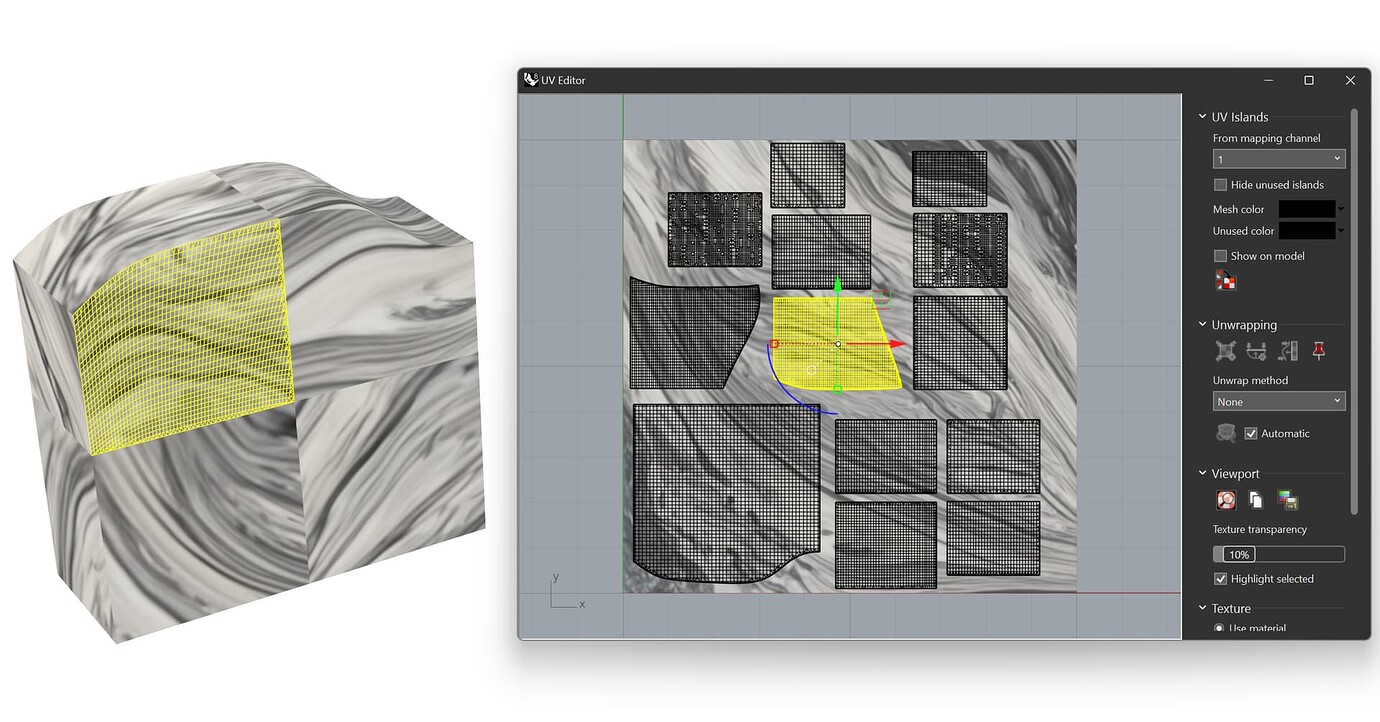This screenshot has width=1380, height=722.
Task: Enable Hide unused islands
Action: click(1220, 184)
